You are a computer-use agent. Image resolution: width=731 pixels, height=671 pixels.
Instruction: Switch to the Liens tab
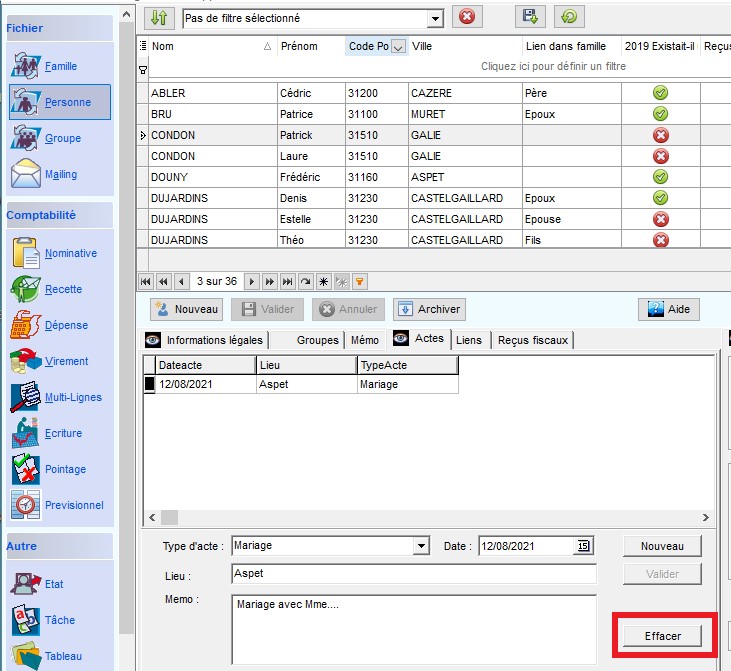(468, 340)
